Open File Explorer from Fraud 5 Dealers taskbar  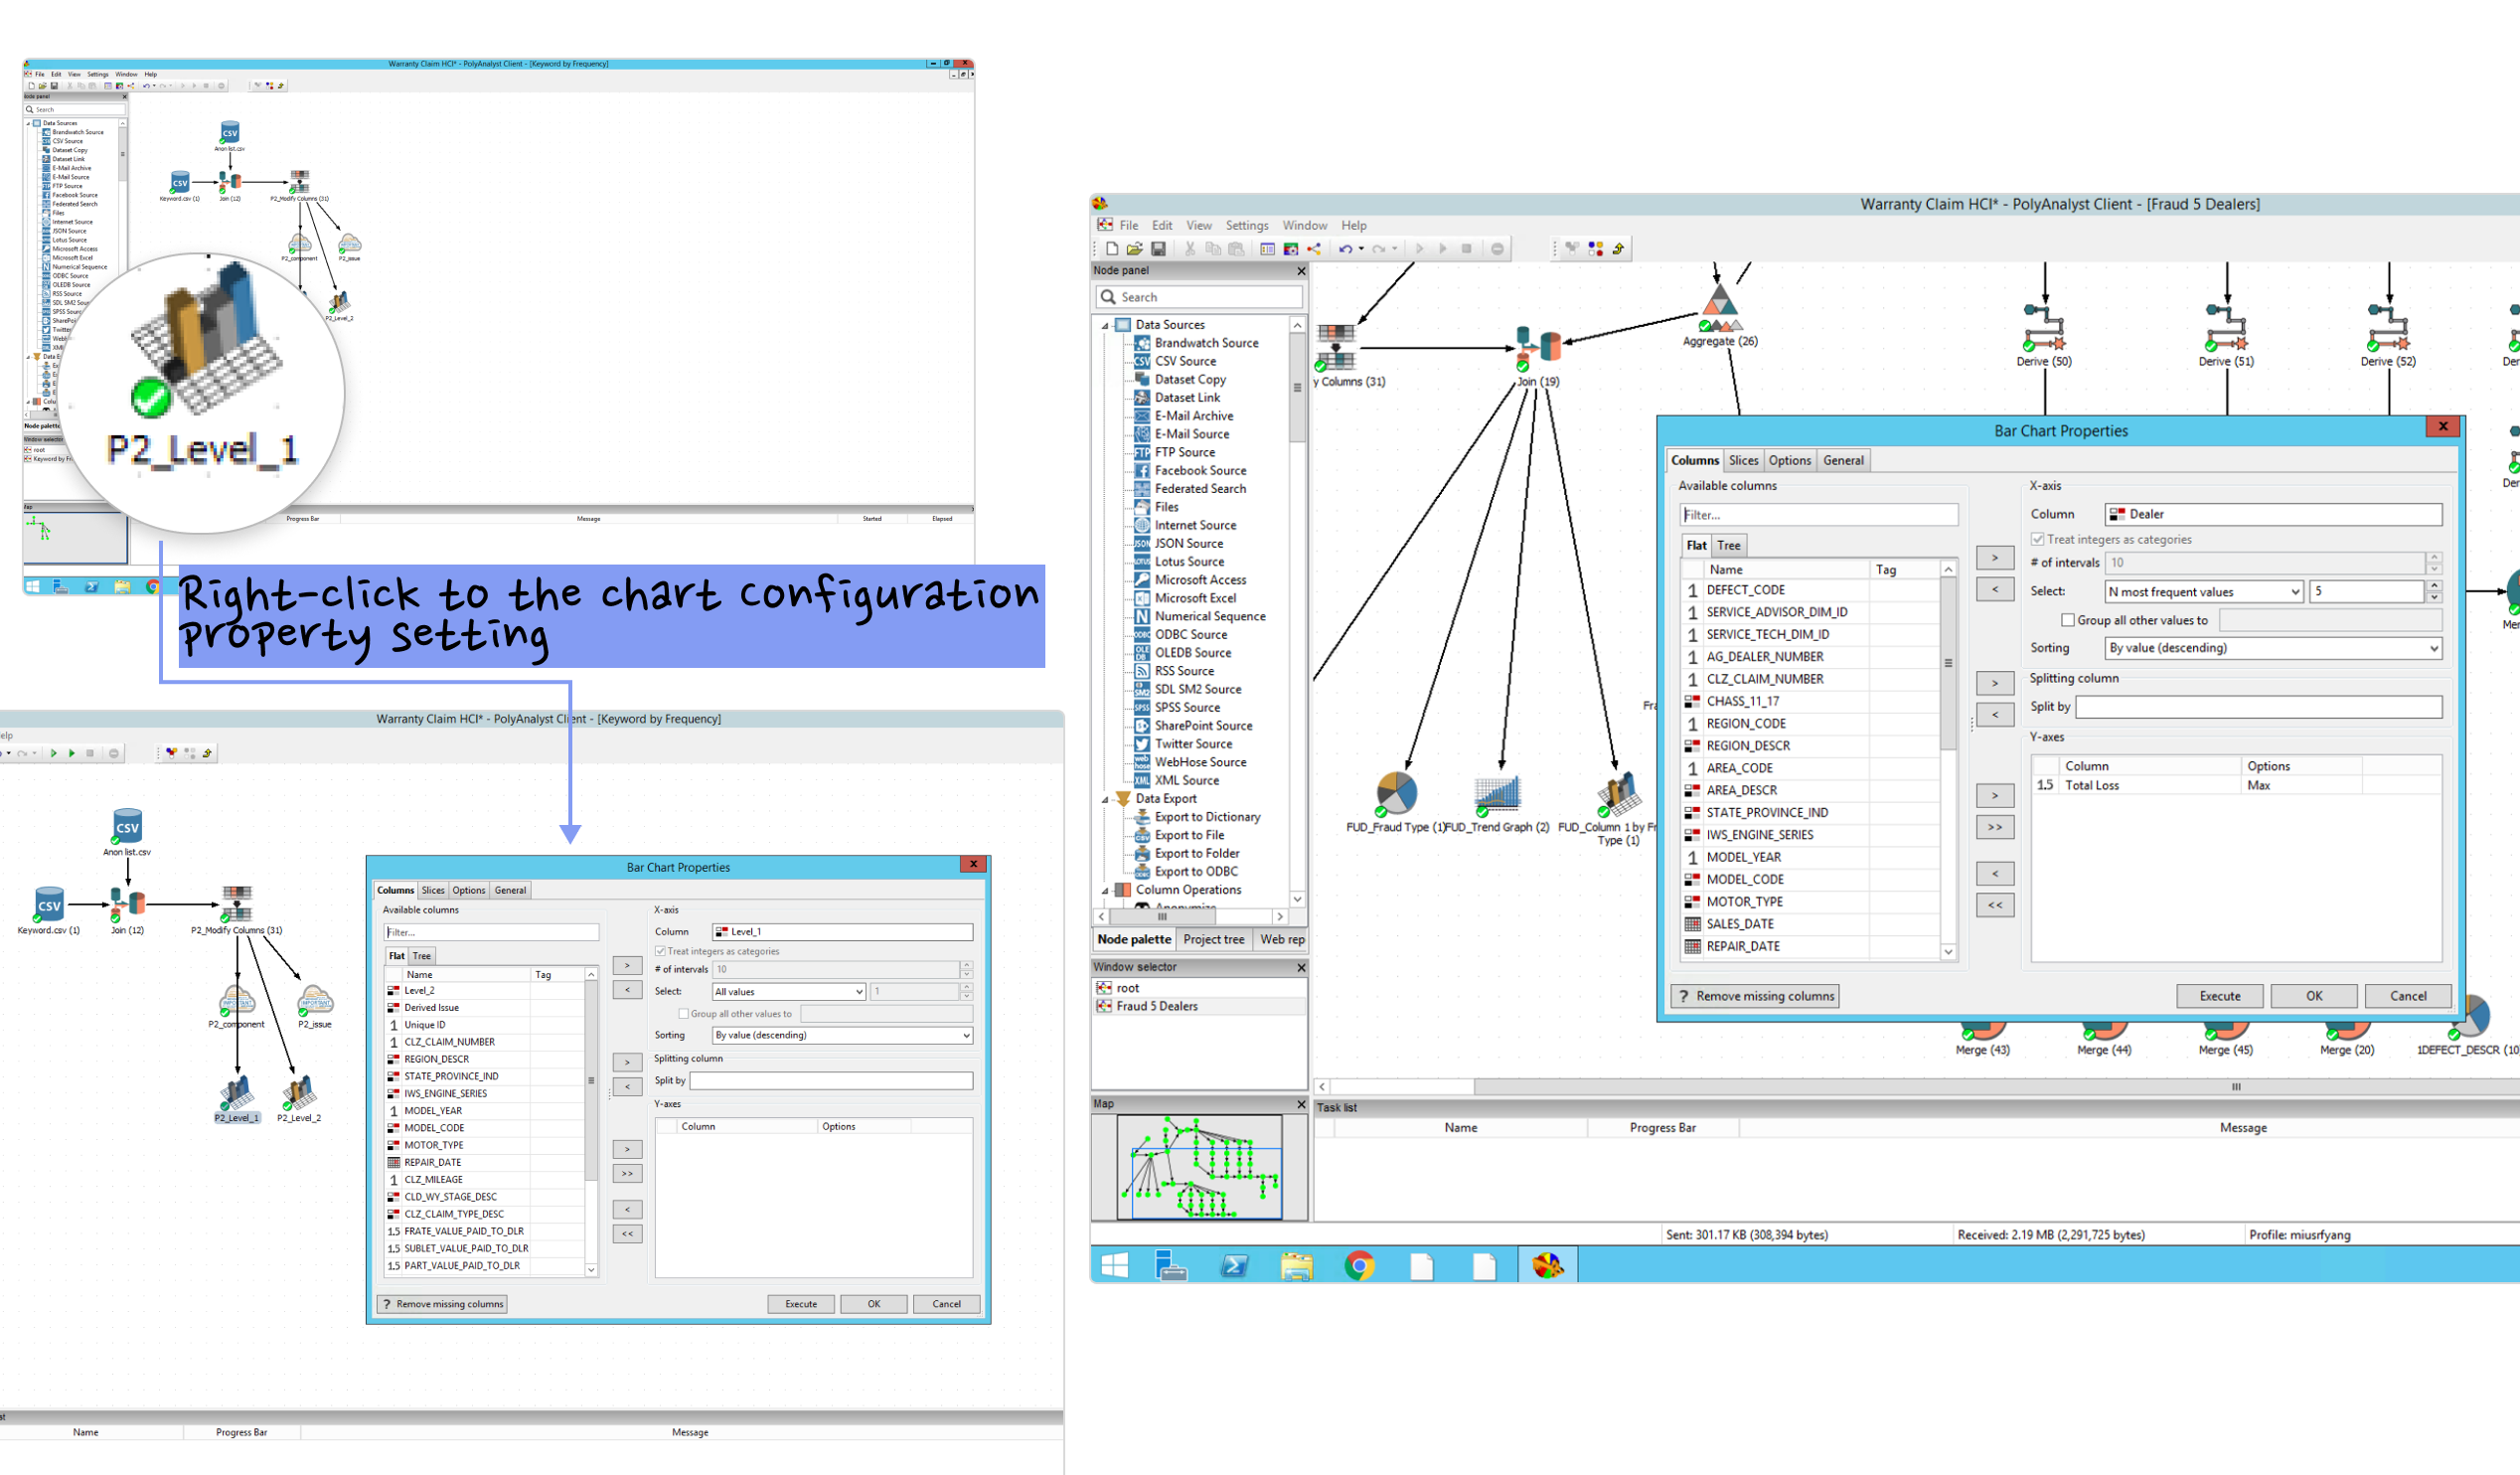coord(1297,1265)
